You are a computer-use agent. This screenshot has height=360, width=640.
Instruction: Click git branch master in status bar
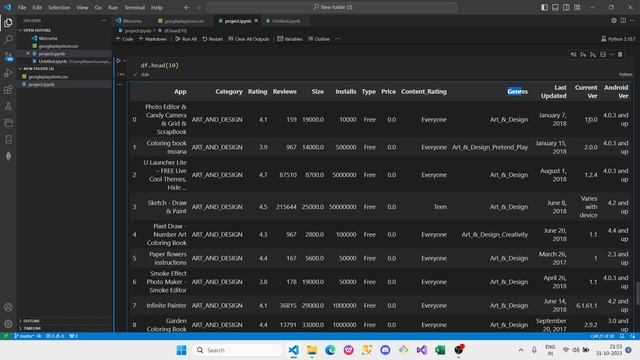click(x=24, y=336)
